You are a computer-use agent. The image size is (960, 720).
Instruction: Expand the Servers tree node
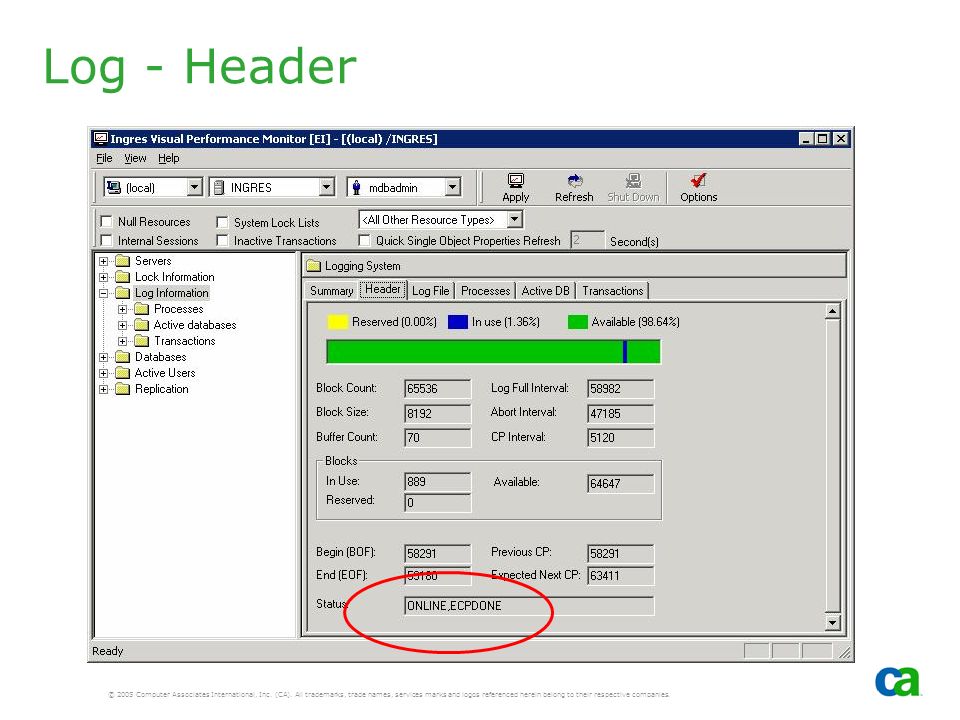pos(103,261)
